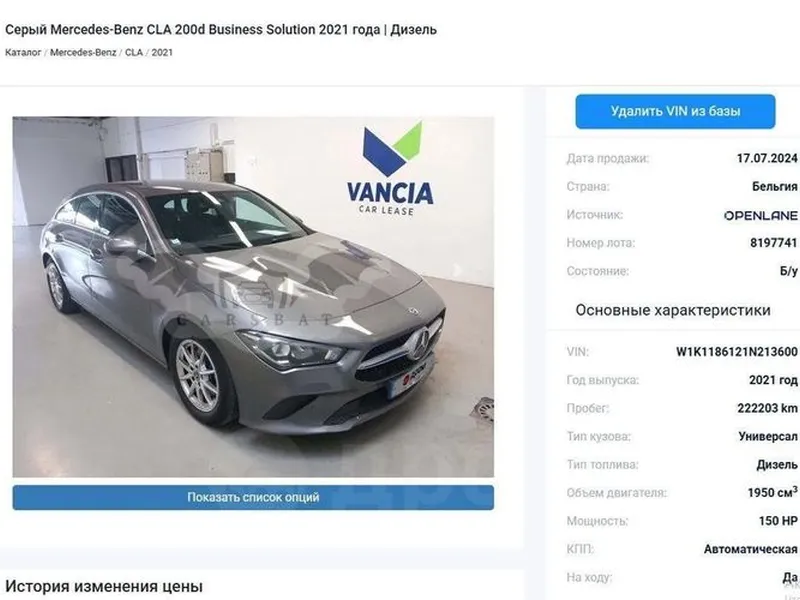Click the Основные характеристики section header
The width and height of the screenshot is (800, 600).
673,310
